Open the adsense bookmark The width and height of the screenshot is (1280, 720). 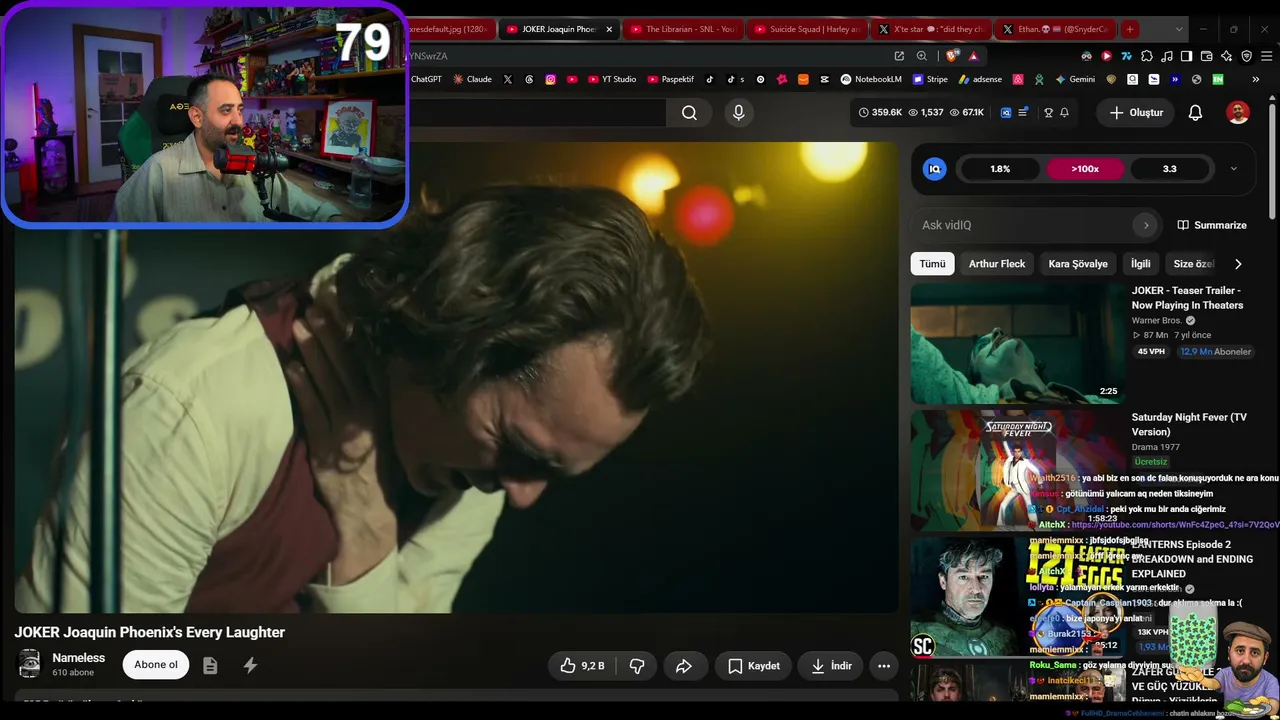pyautogui.click(x=980, y=79)
